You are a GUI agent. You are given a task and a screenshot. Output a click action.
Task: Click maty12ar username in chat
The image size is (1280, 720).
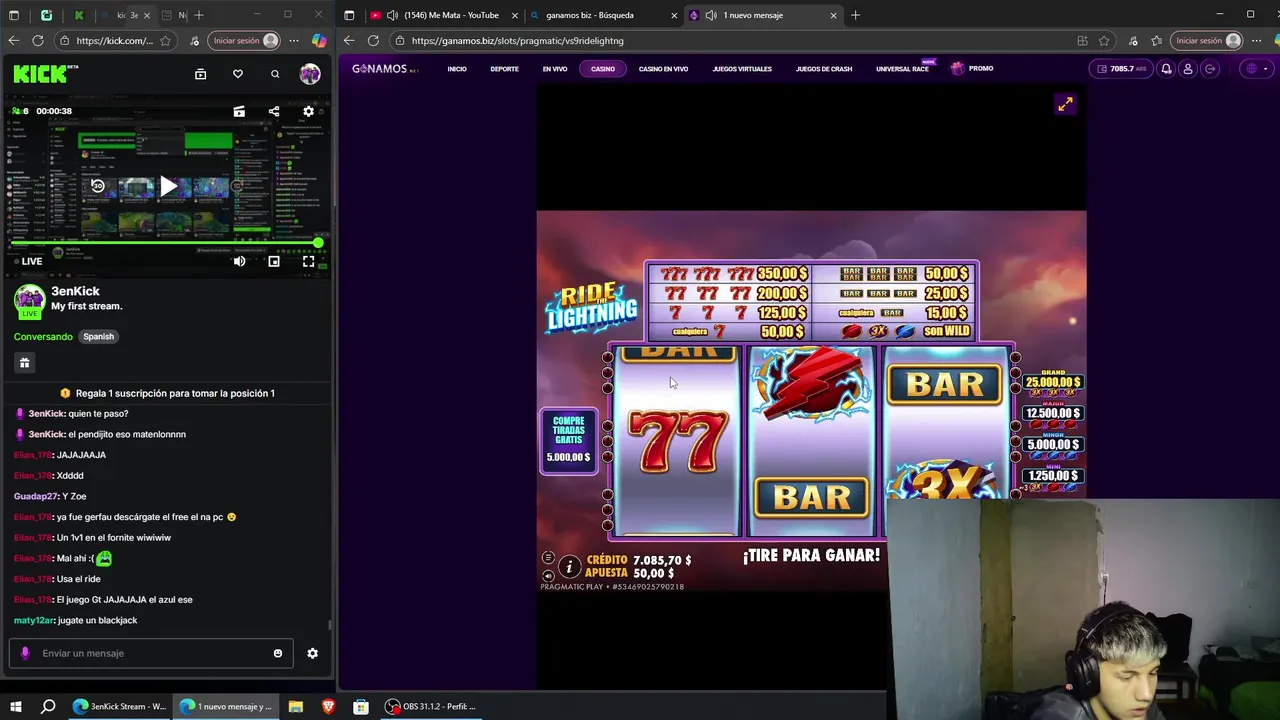33,620
